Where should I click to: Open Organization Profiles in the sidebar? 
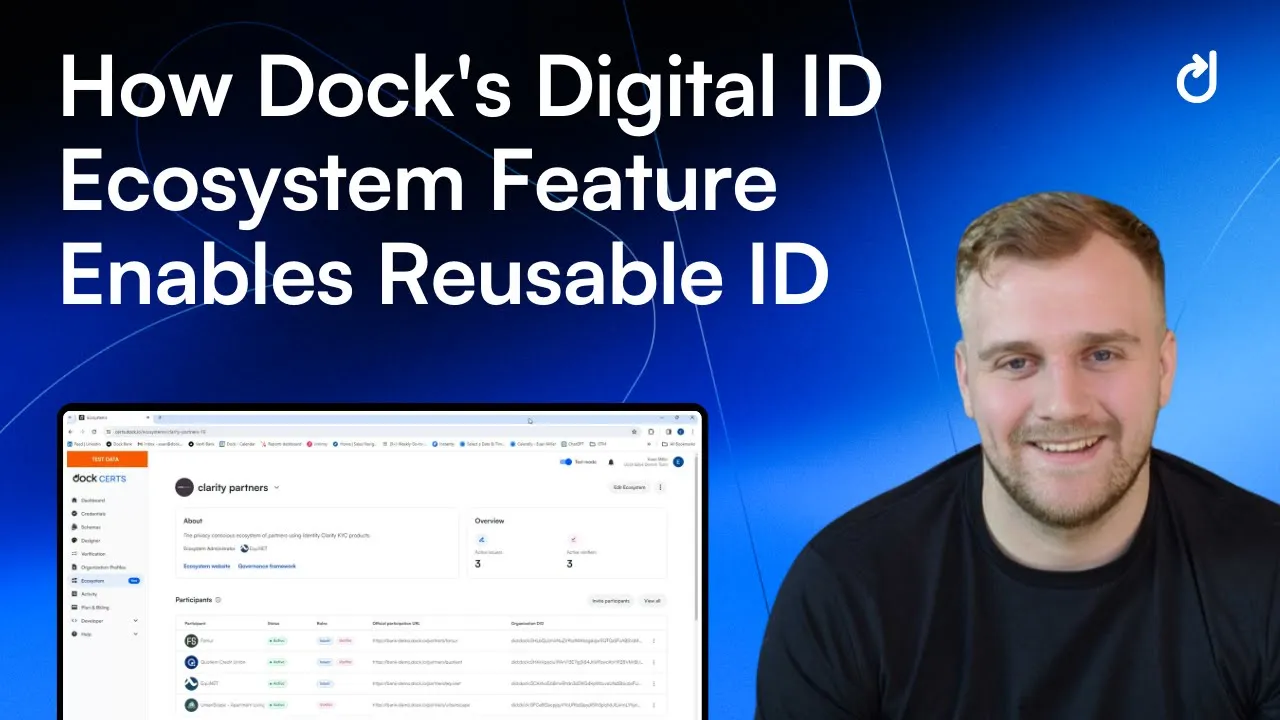point(103,567)
